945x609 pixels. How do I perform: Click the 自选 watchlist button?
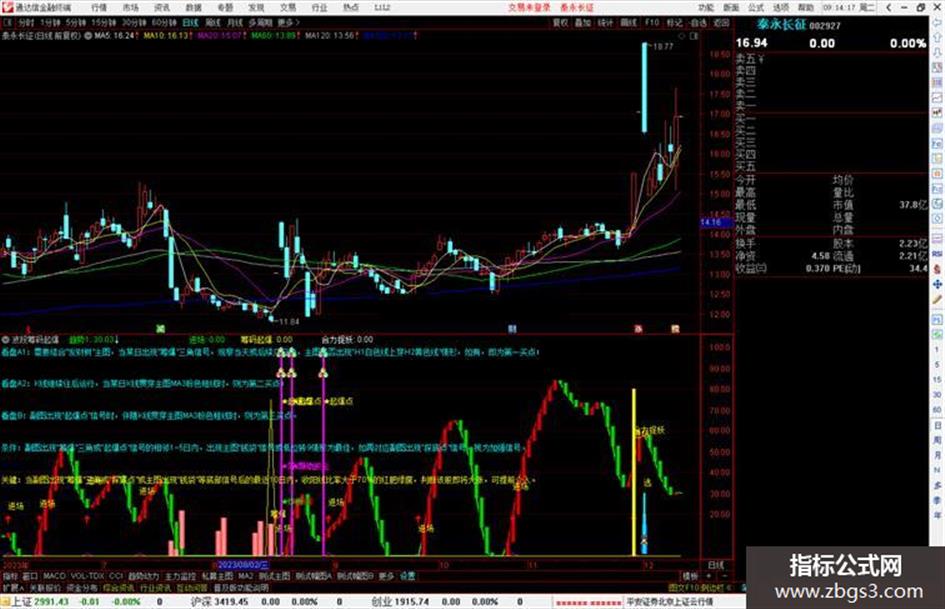698,23
